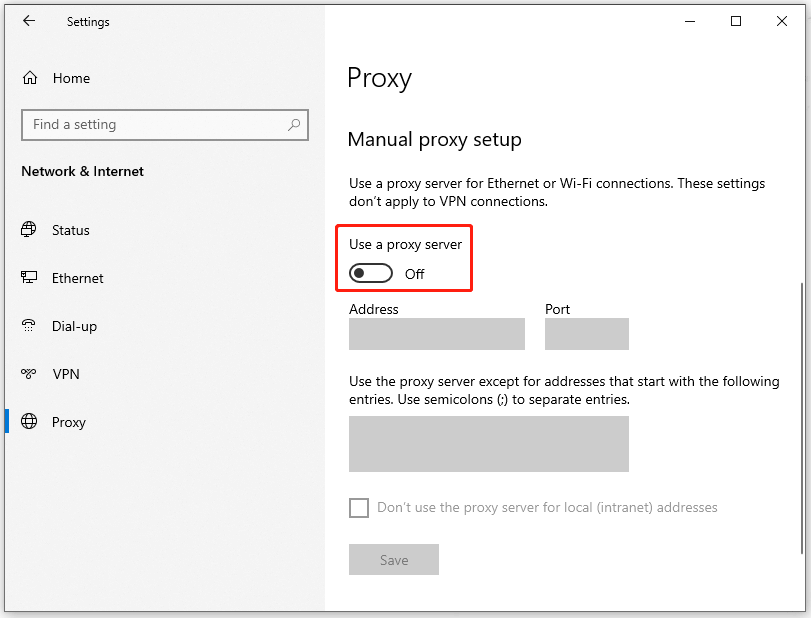
Task: Click the Port input field
Action: (587, 334)
